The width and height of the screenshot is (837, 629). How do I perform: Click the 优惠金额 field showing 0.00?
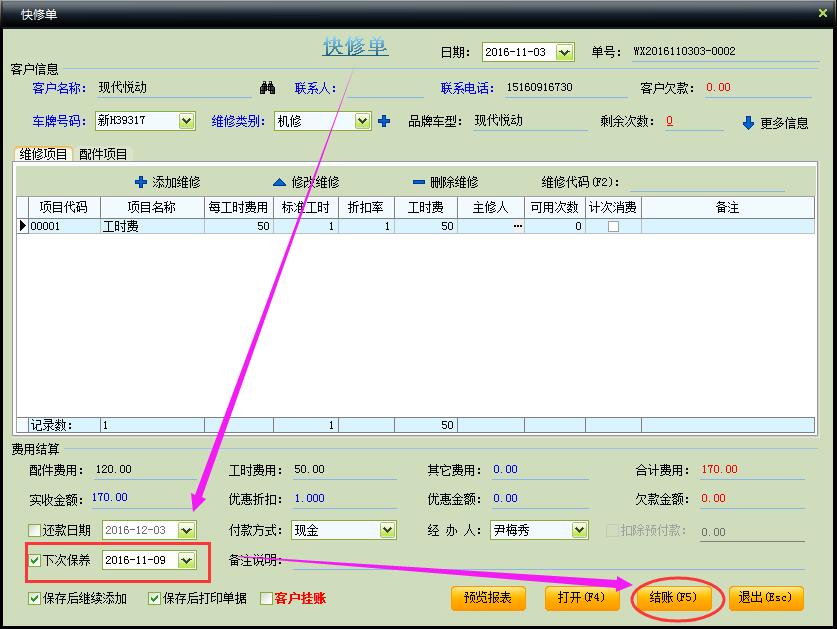(x=539, y=498)
